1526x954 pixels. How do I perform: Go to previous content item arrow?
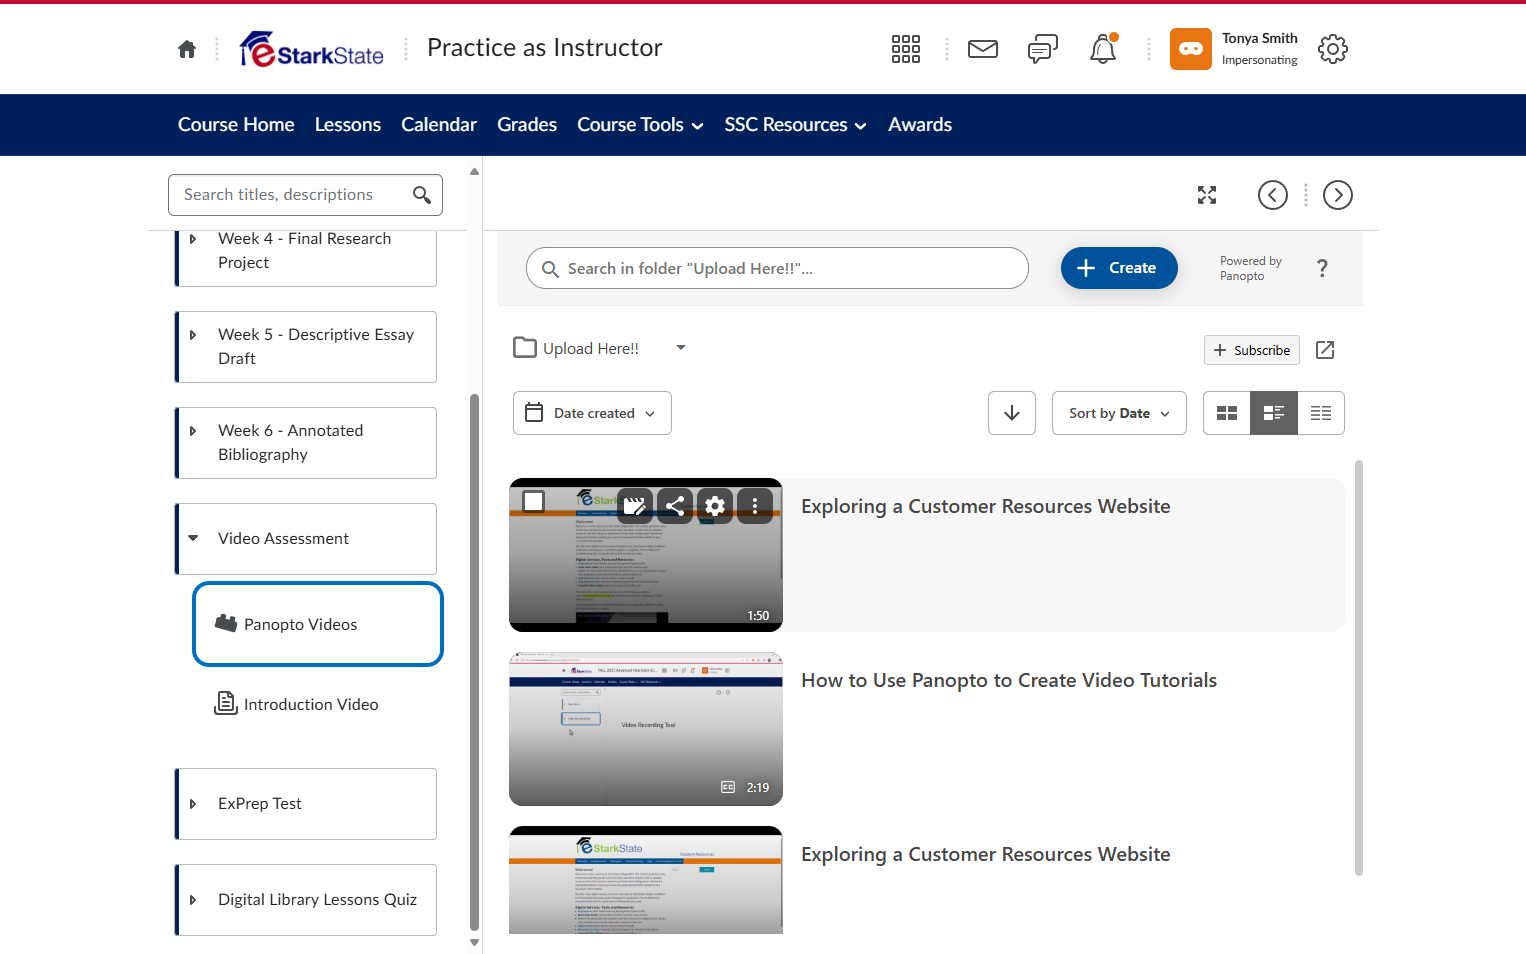(1273, 195)
